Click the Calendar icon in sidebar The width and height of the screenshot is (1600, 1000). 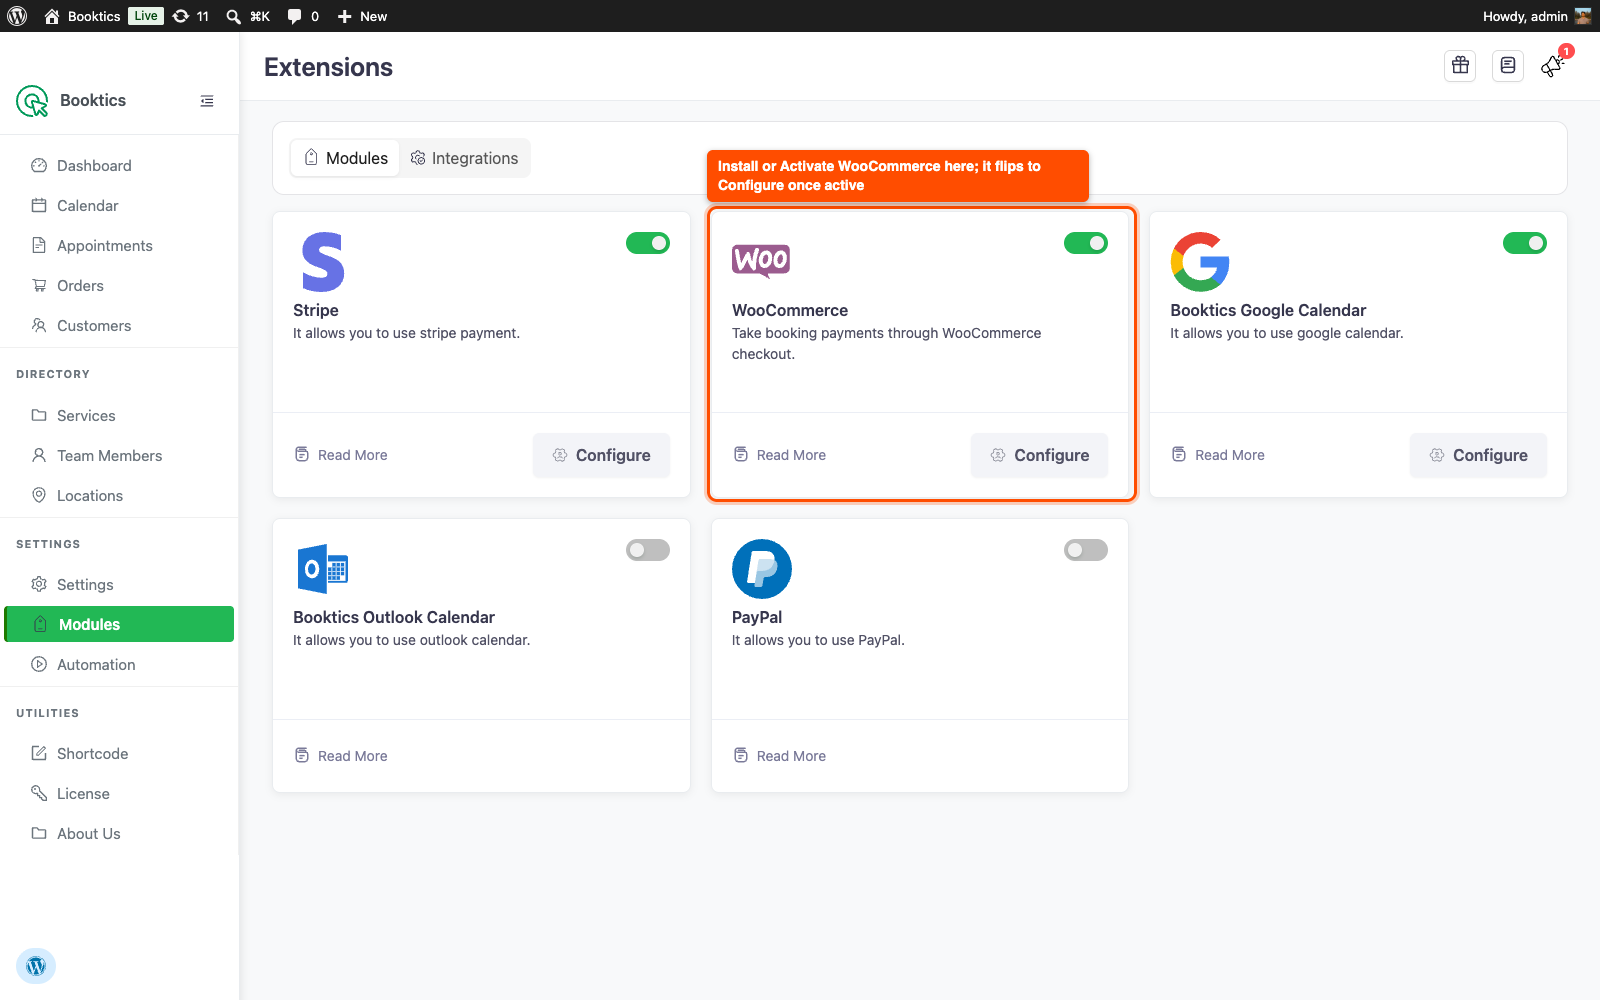coord(39,205)
